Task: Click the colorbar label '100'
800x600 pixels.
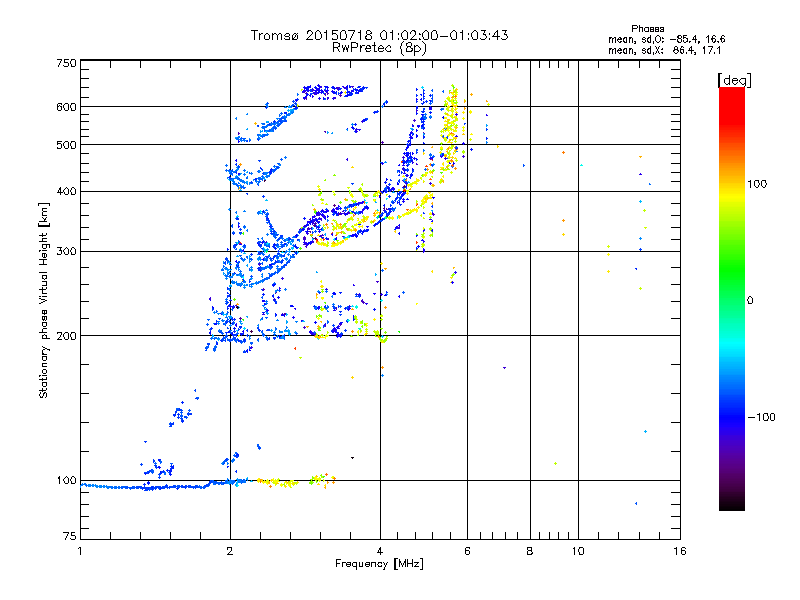Action: tap(757, 184)
